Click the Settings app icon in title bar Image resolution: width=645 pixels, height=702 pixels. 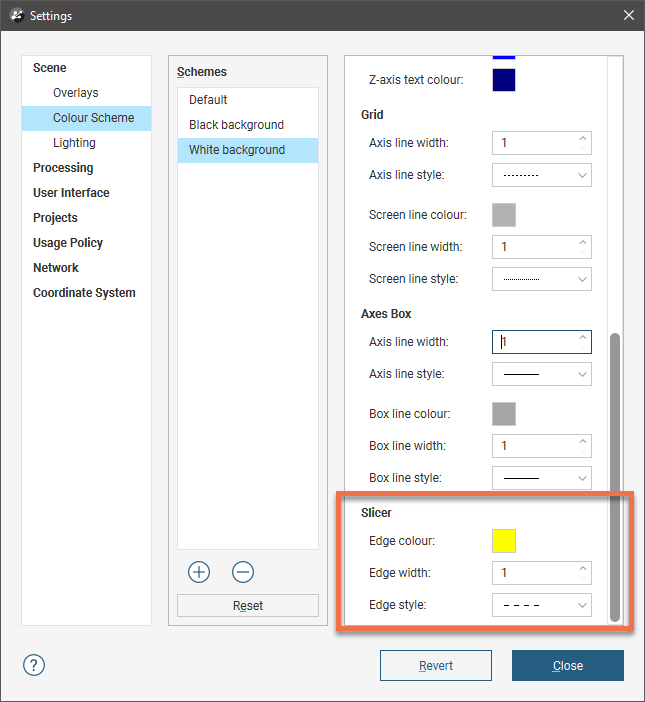click(16, 15)
